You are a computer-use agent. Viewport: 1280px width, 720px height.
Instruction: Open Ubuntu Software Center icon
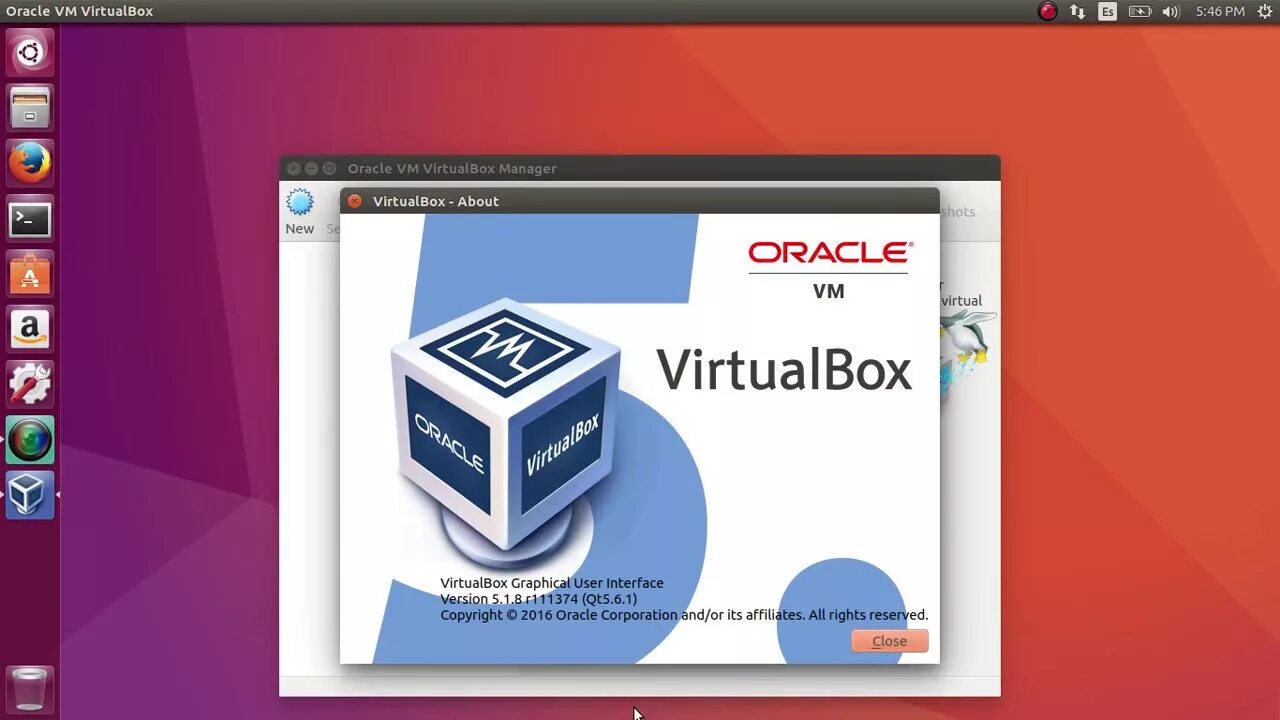[x=30, y=274]
